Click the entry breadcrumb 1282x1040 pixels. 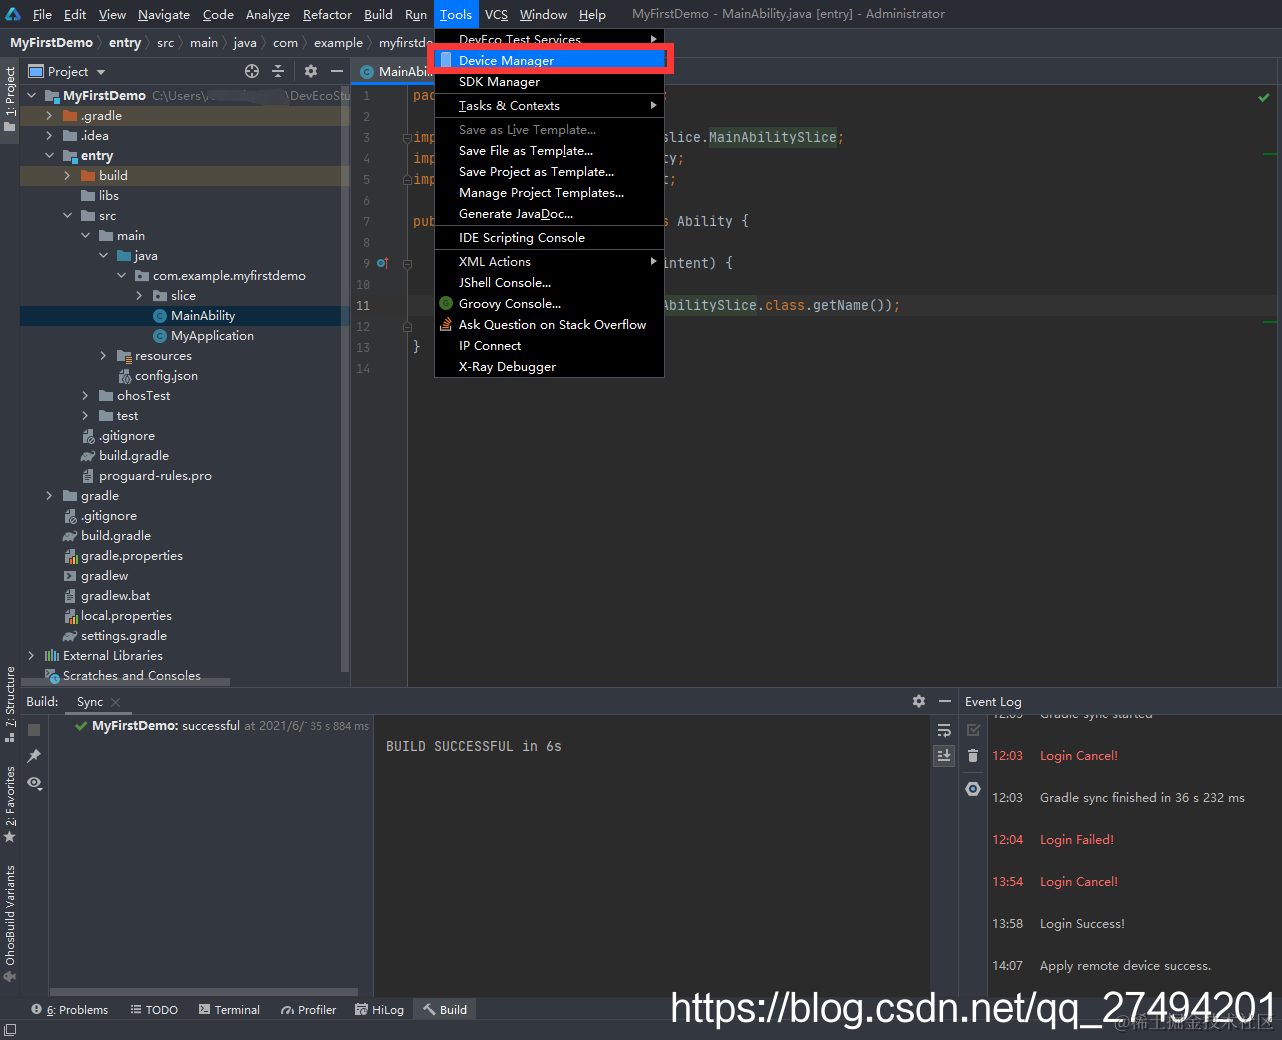coord(124,43)
